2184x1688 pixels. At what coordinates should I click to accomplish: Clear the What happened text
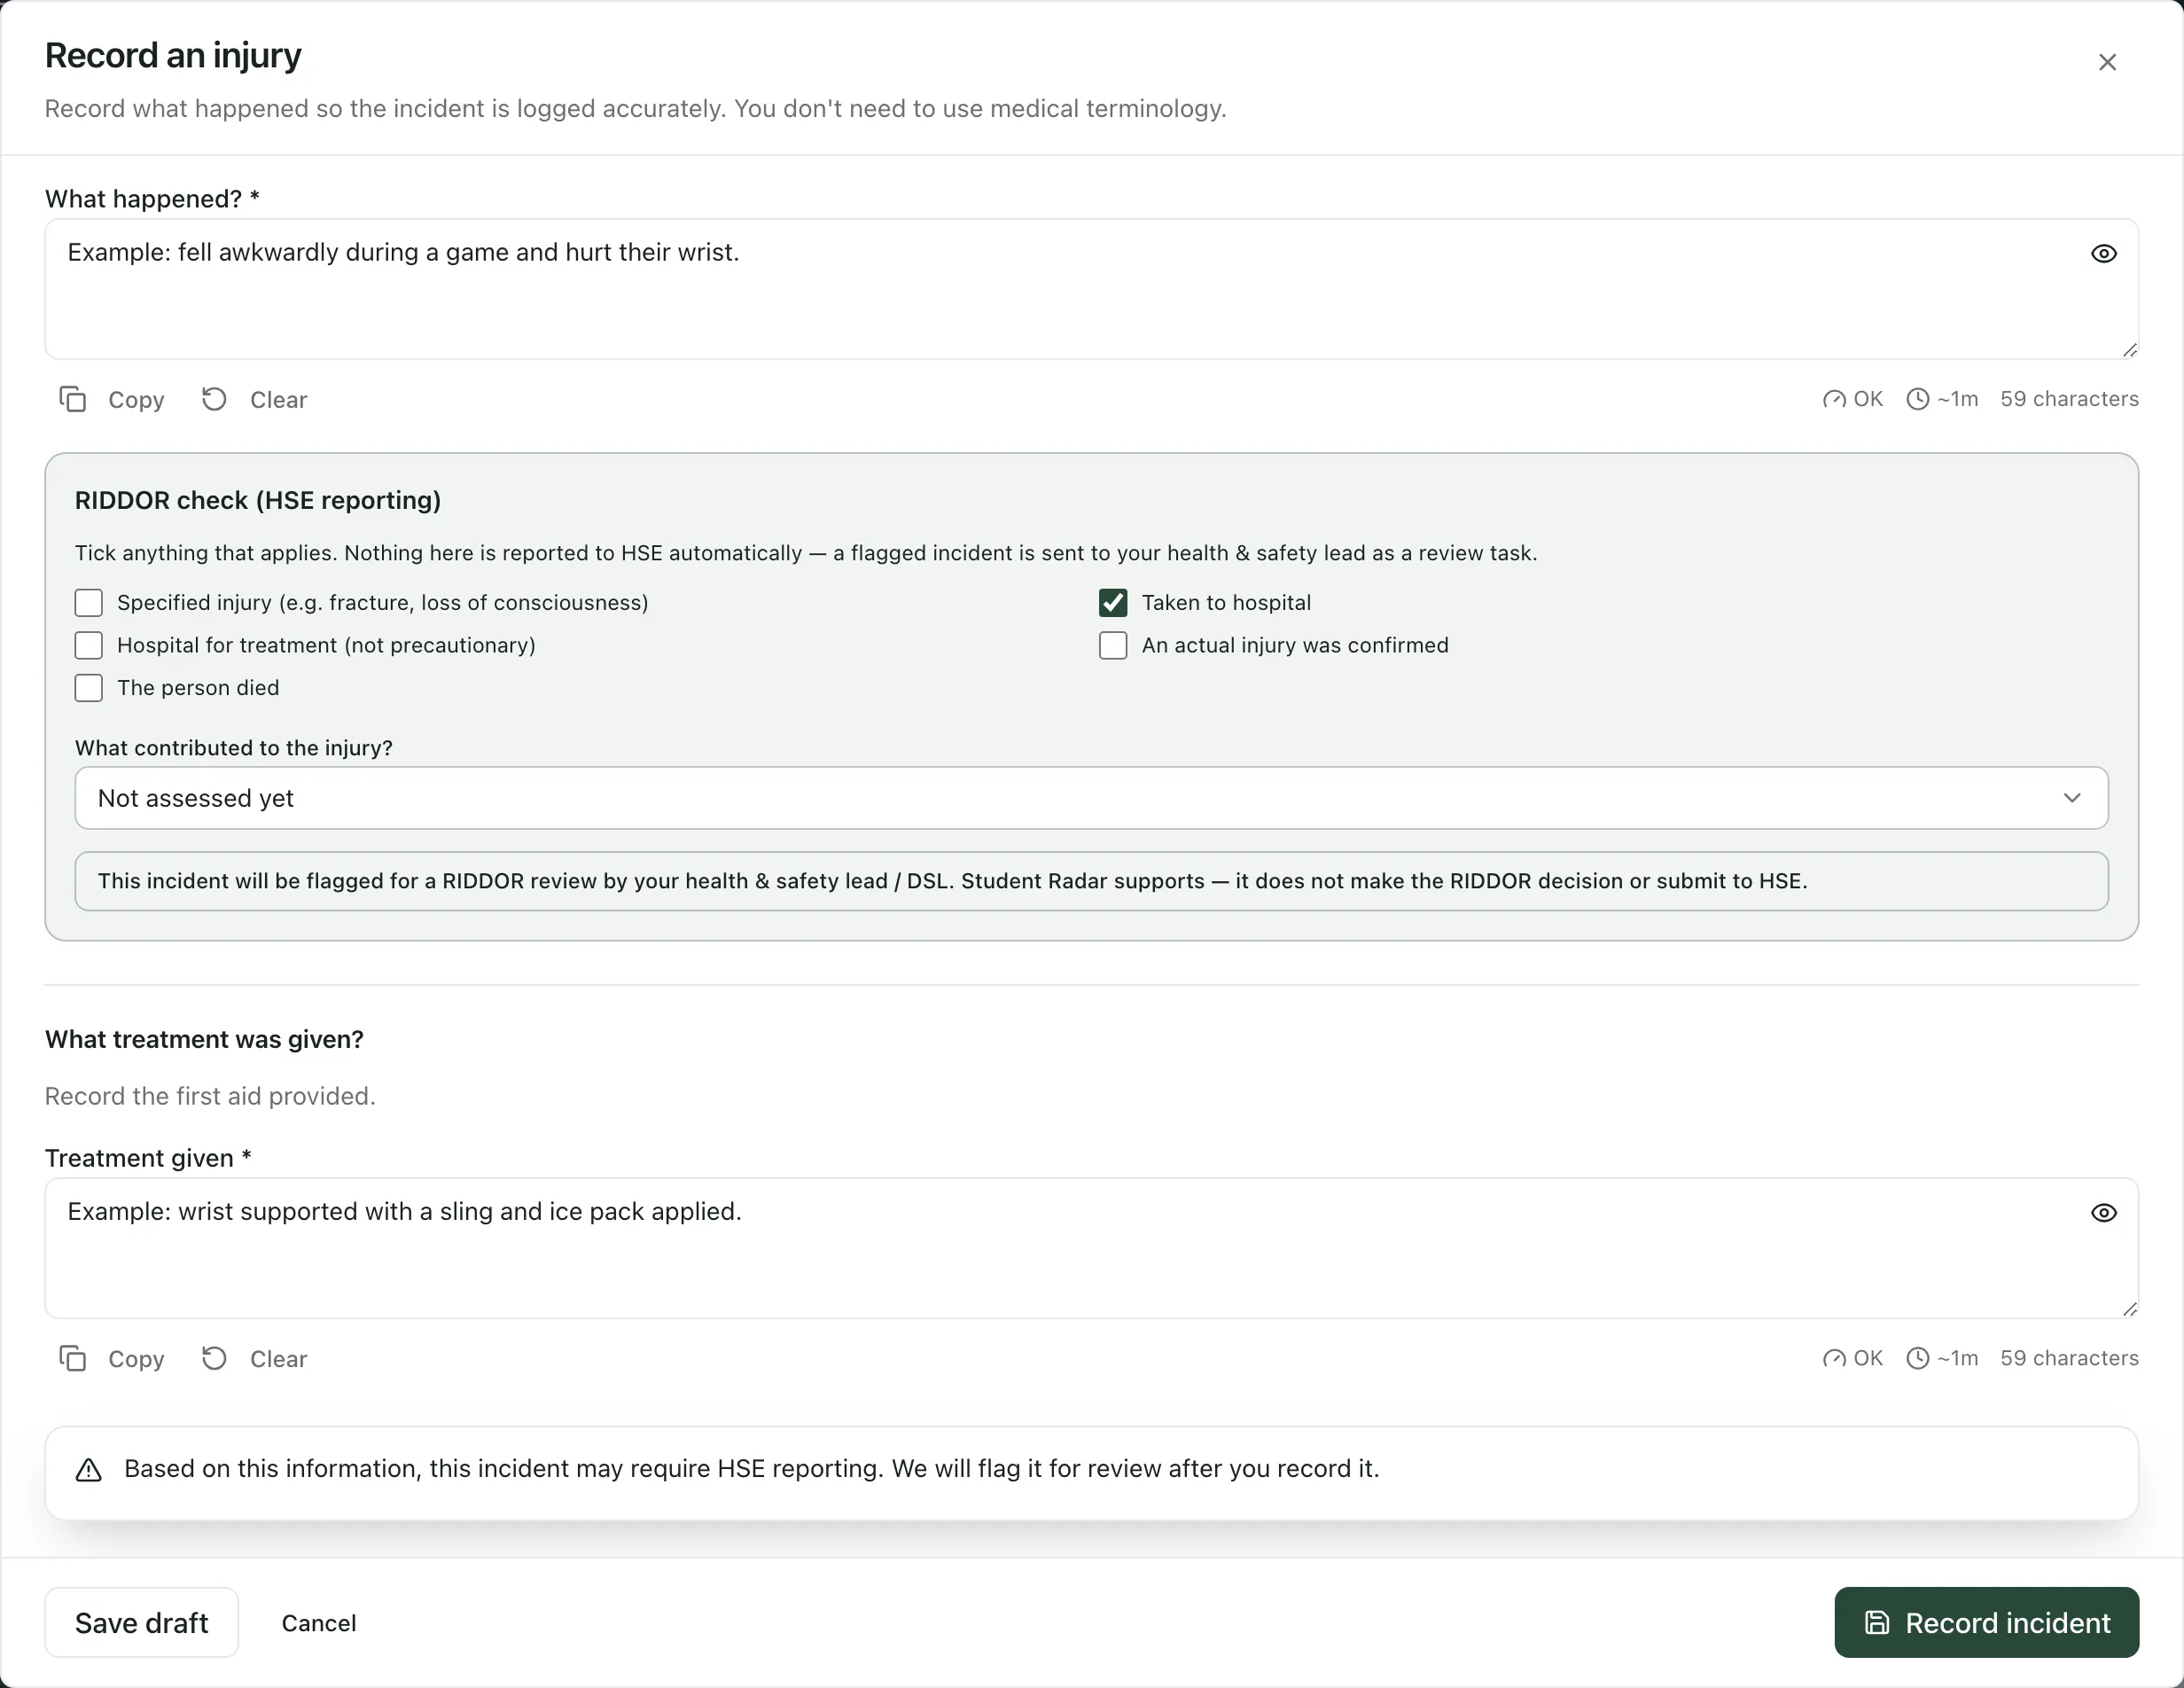(x=254, y=399)
